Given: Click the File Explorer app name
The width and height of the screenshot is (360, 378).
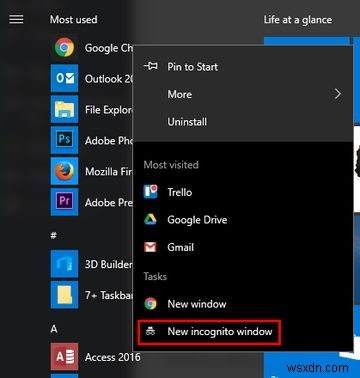Looking at the screenshot, I should (x=109, y=110).
